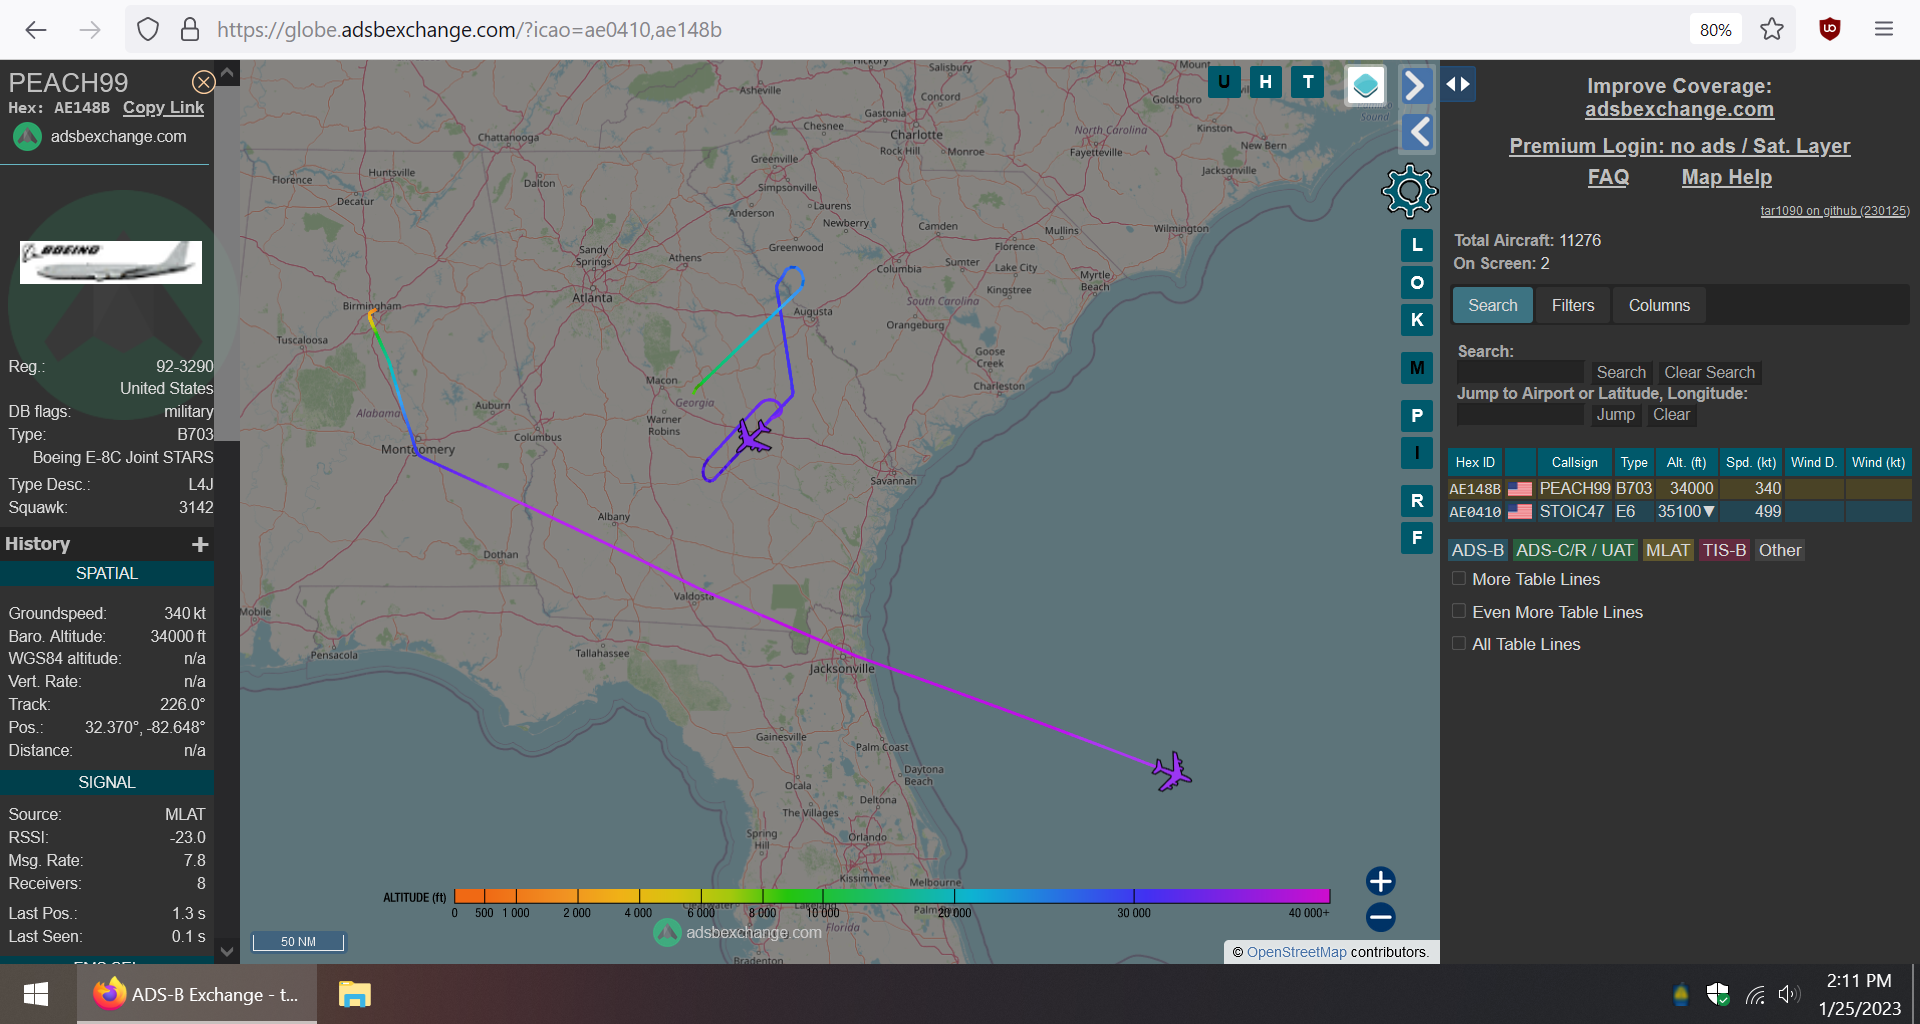This screenshot has width=1920, height=1024.
Task: Select the PEACH99 table row
Action: (1679, 488)
